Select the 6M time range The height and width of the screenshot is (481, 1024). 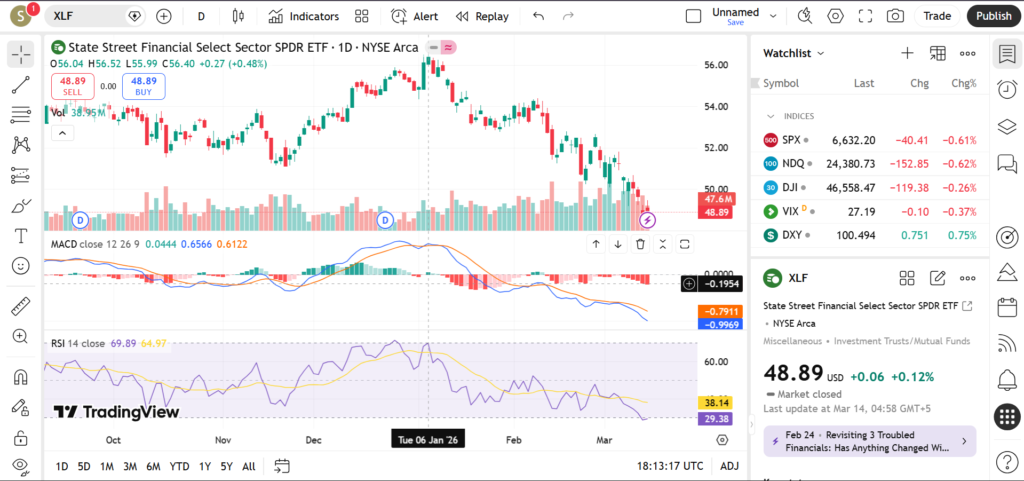pos(153,466)
